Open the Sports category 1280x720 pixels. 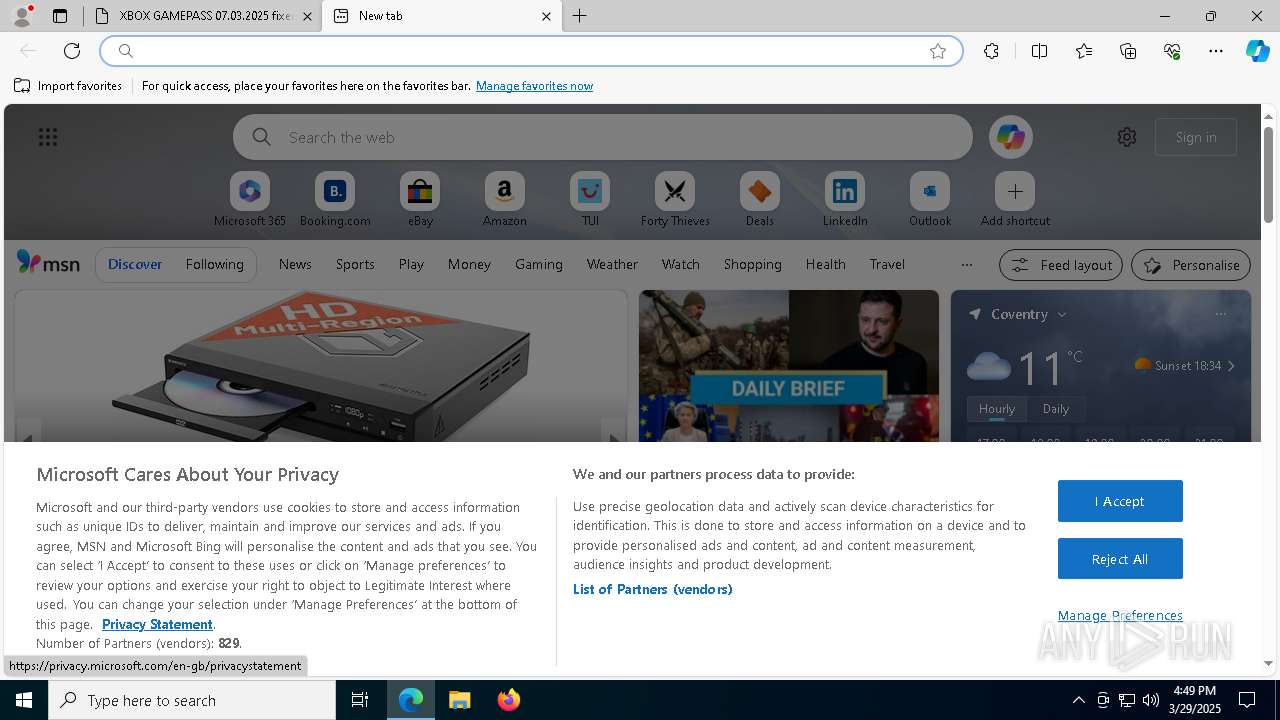355,264
